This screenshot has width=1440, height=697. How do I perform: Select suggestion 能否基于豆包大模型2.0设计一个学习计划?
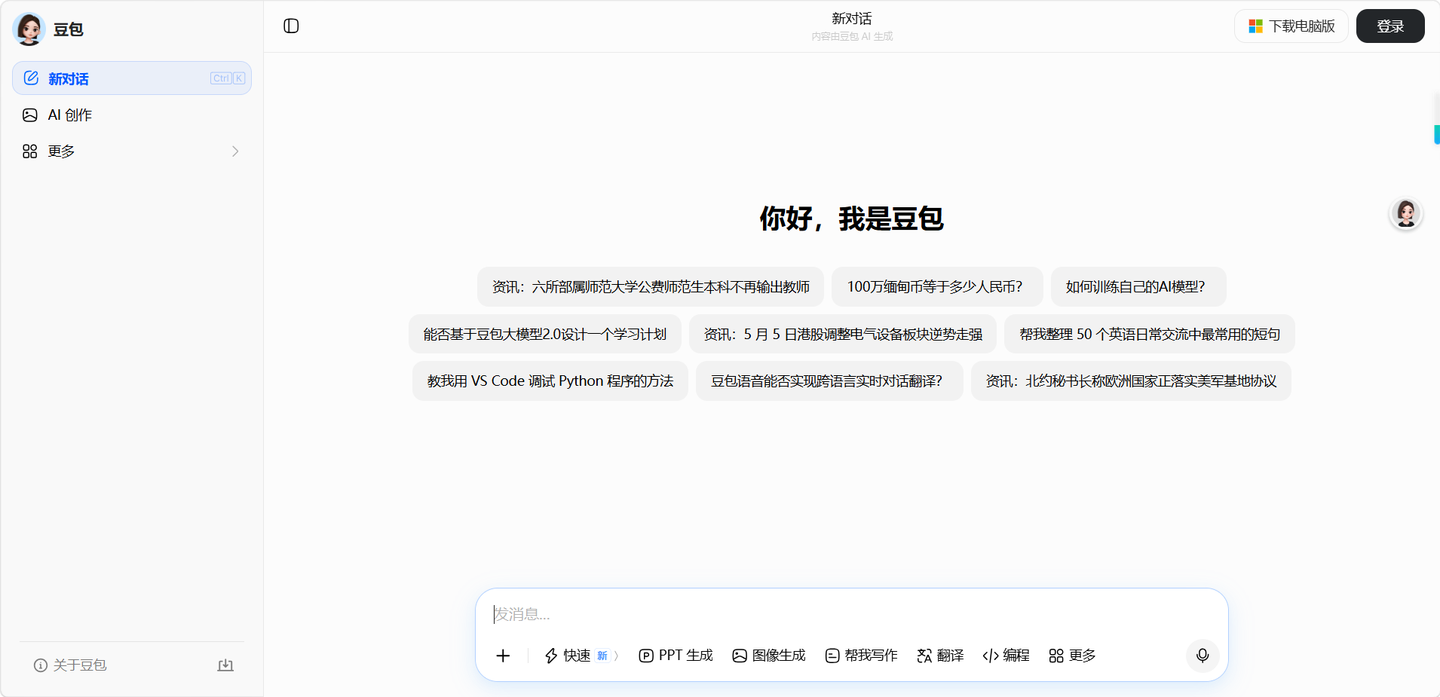[545, 334]
